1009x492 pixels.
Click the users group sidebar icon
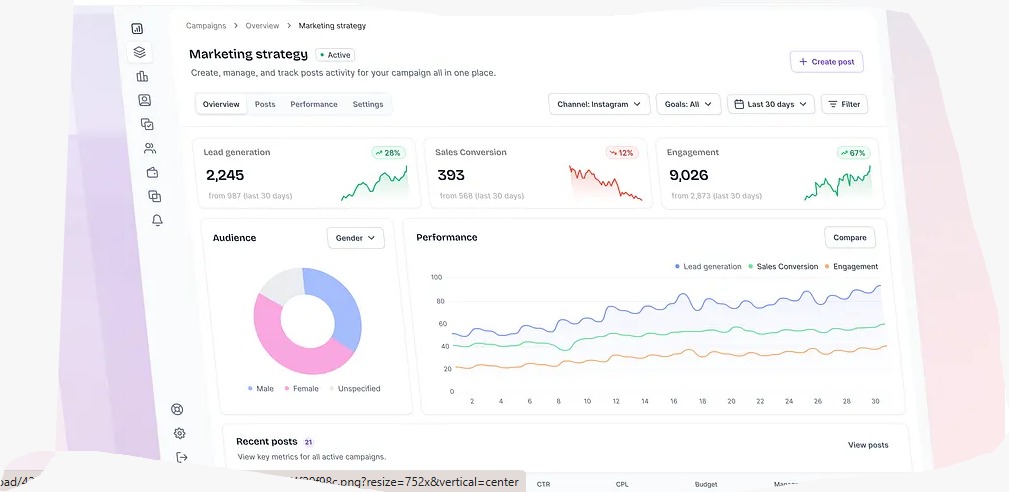(149, 148)
